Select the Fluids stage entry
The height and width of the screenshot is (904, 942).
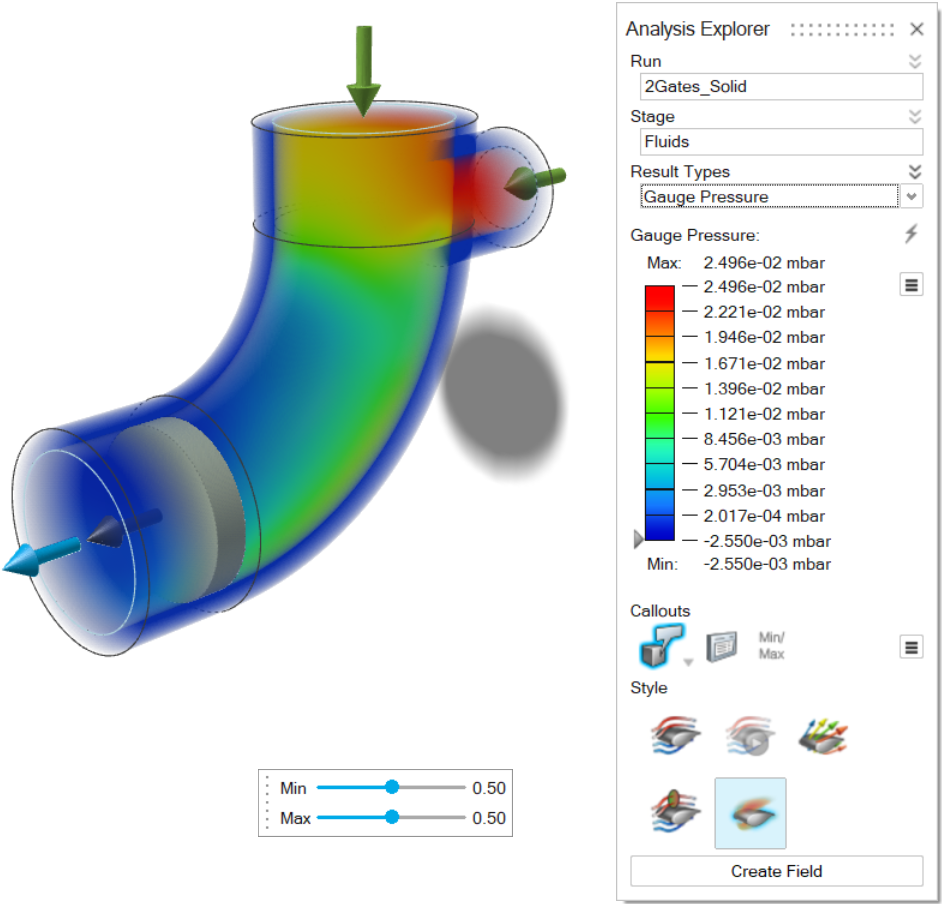(781, 142)
